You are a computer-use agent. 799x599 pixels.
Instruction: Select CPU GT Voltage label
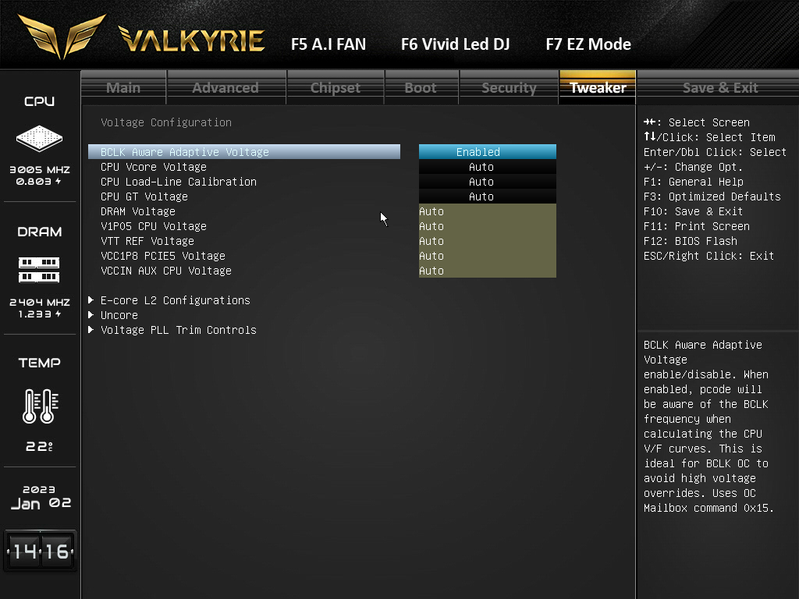(144, 197)
